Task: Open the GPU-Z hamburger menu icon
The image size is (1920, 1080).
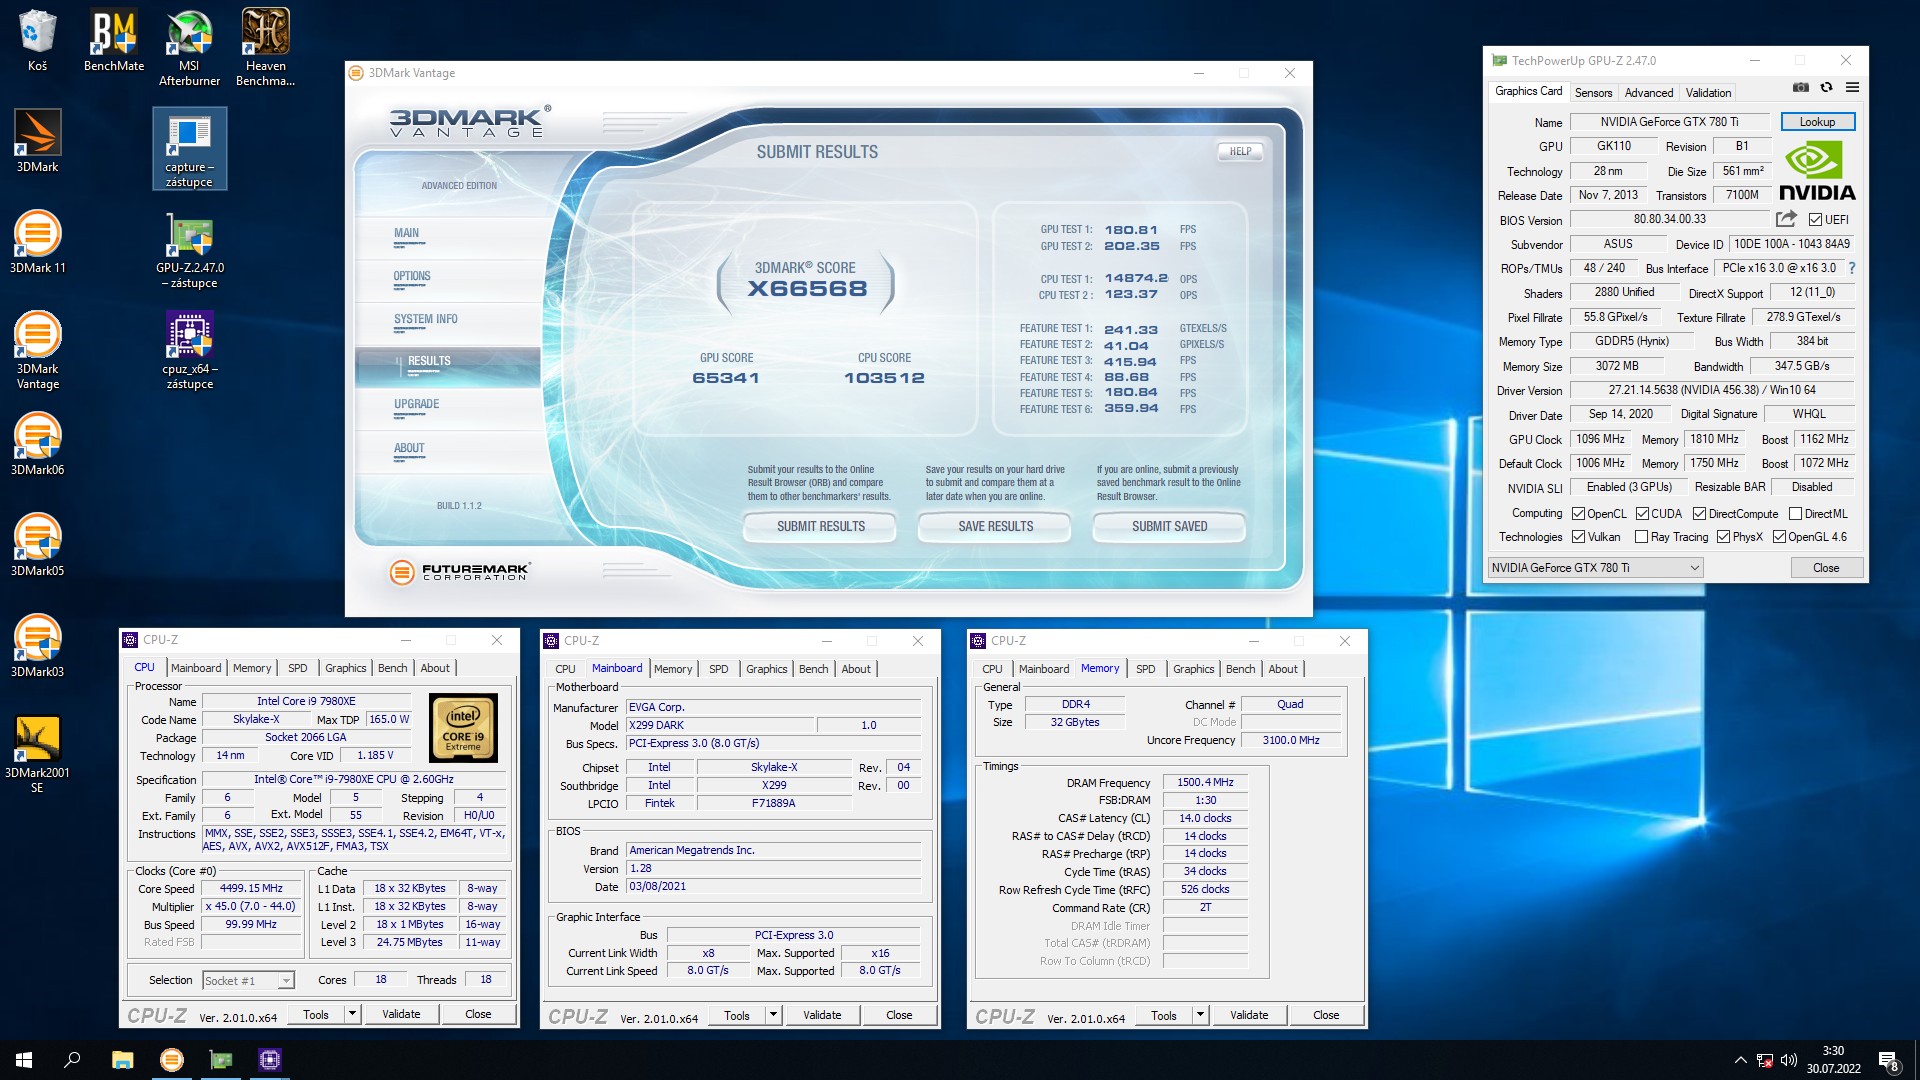Action: pos(1852,88)
